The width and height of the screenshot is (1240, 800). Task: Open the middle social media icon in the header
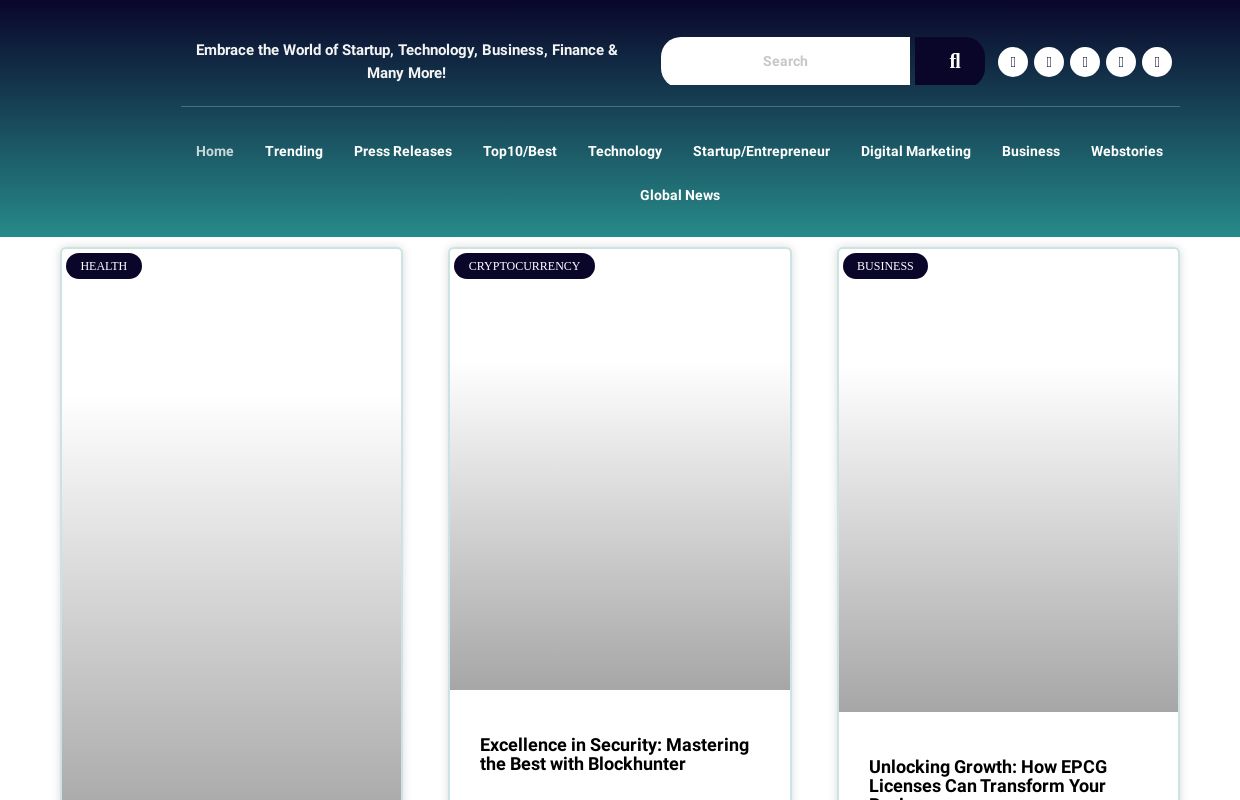click(1085, 62)
